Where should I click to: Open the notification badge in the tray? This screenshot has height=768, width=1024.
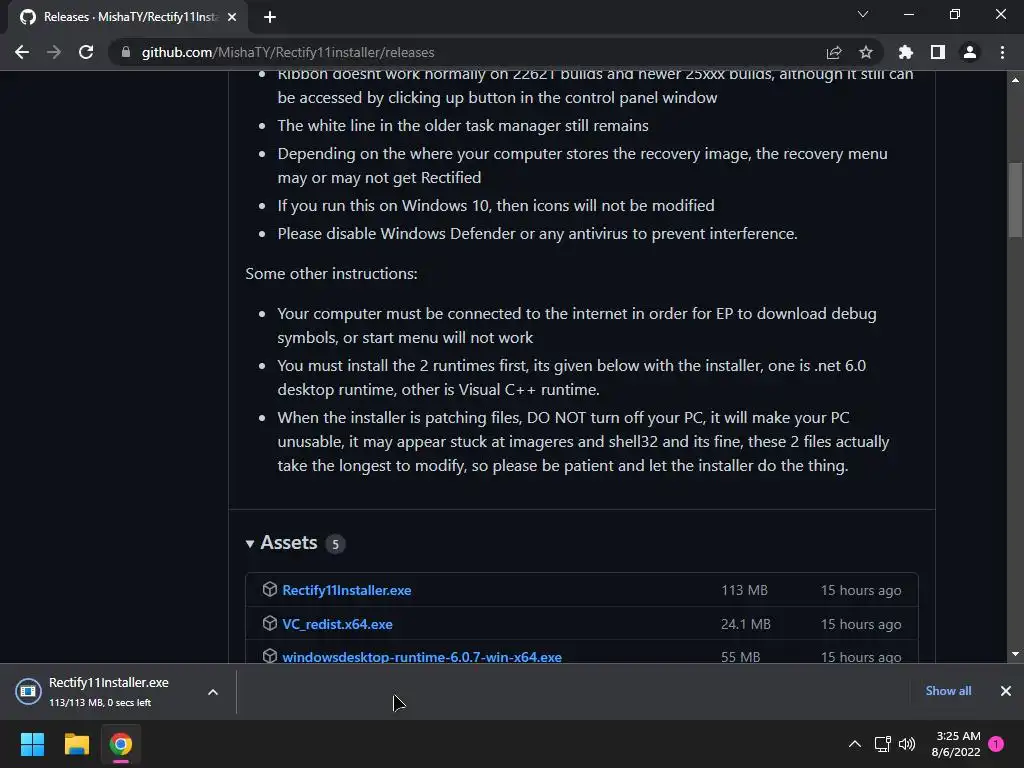(996, 744)
